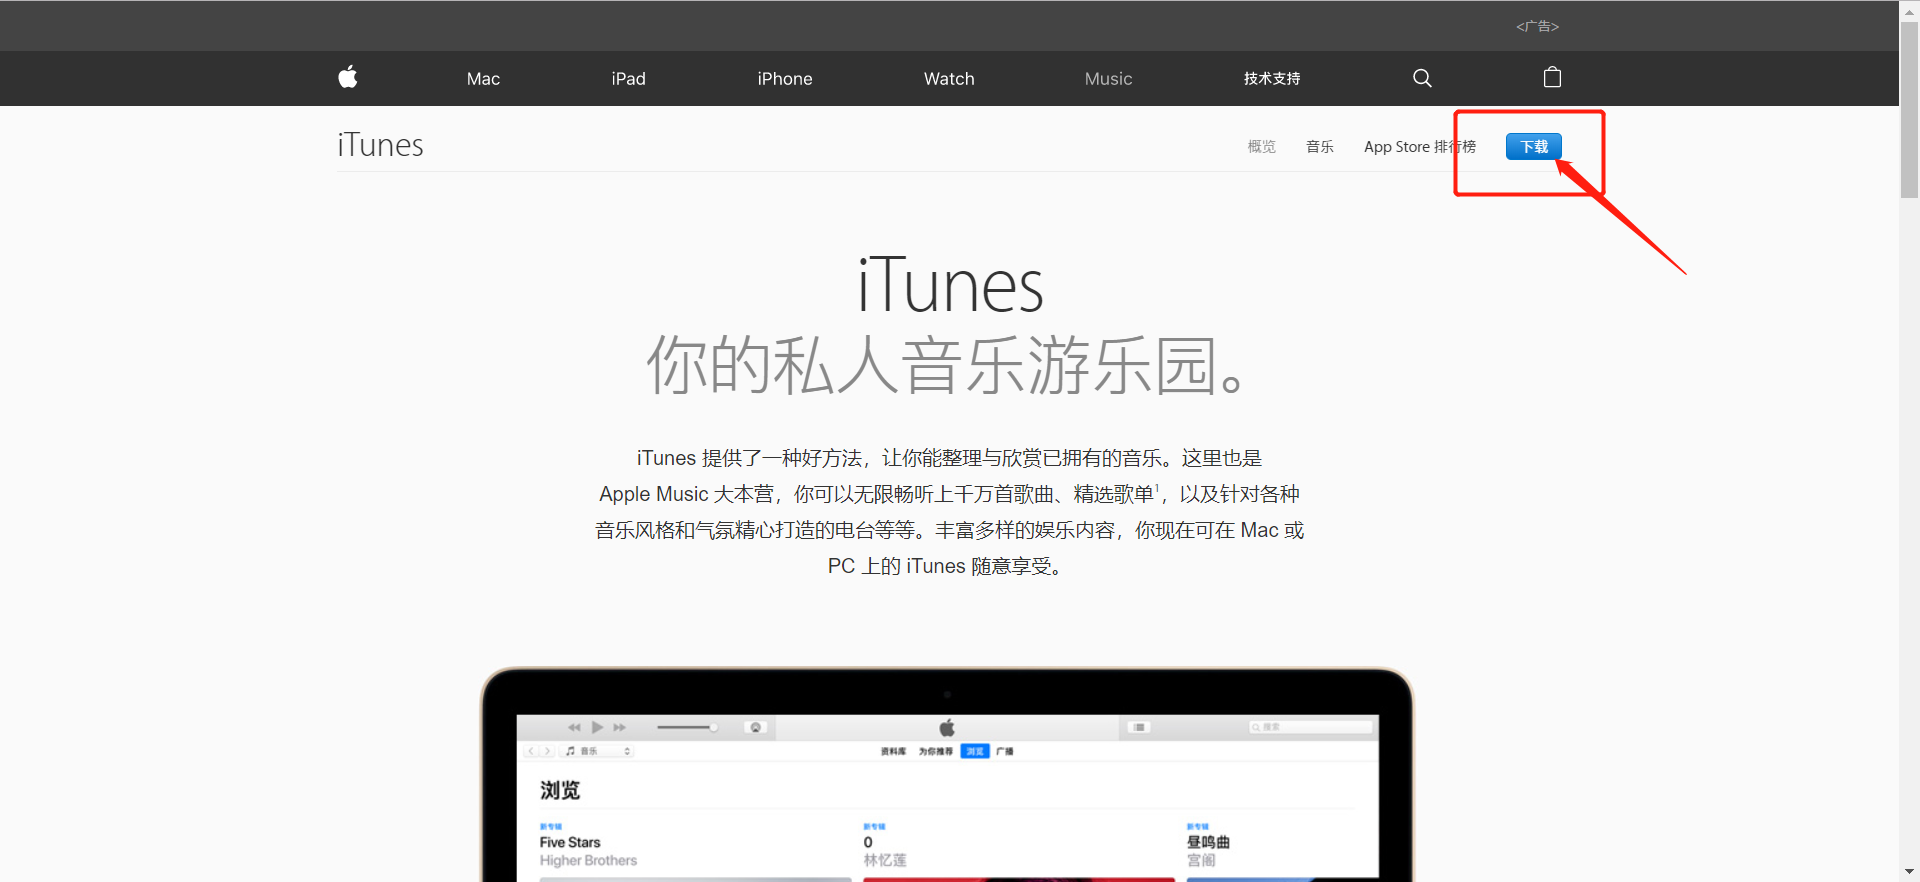
Task: Select 资料库 tab in iTunes mockup
Action: pyautogui.click(x=893, y=751)
